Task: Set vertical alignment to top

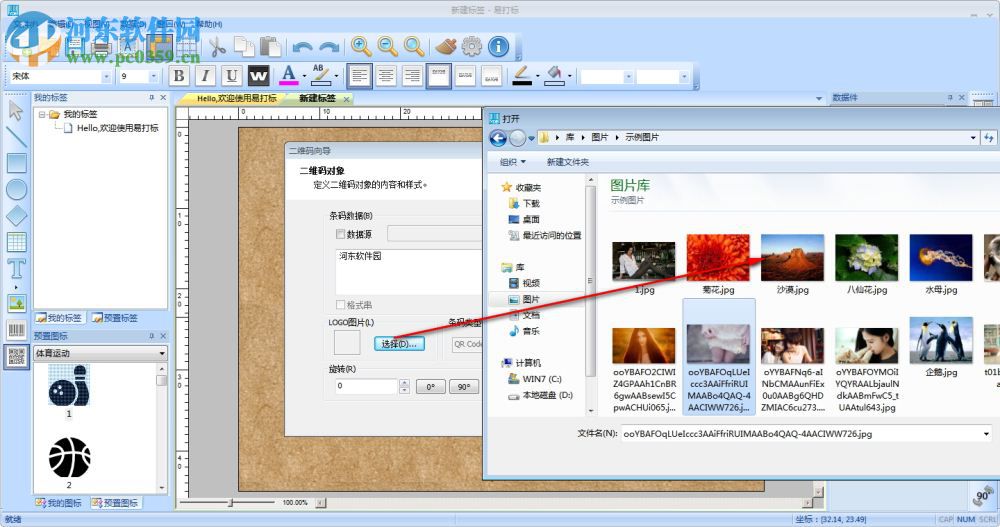Action: (x=439, y=76)
